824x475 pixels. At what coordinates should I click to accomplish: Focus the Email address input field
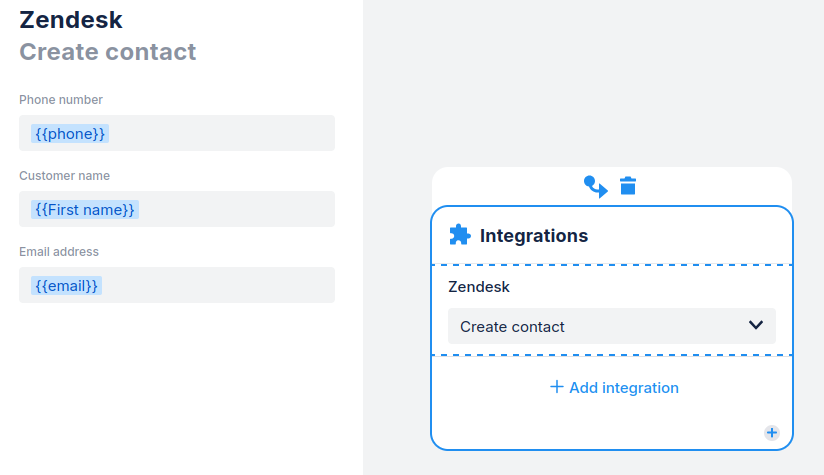220,285
